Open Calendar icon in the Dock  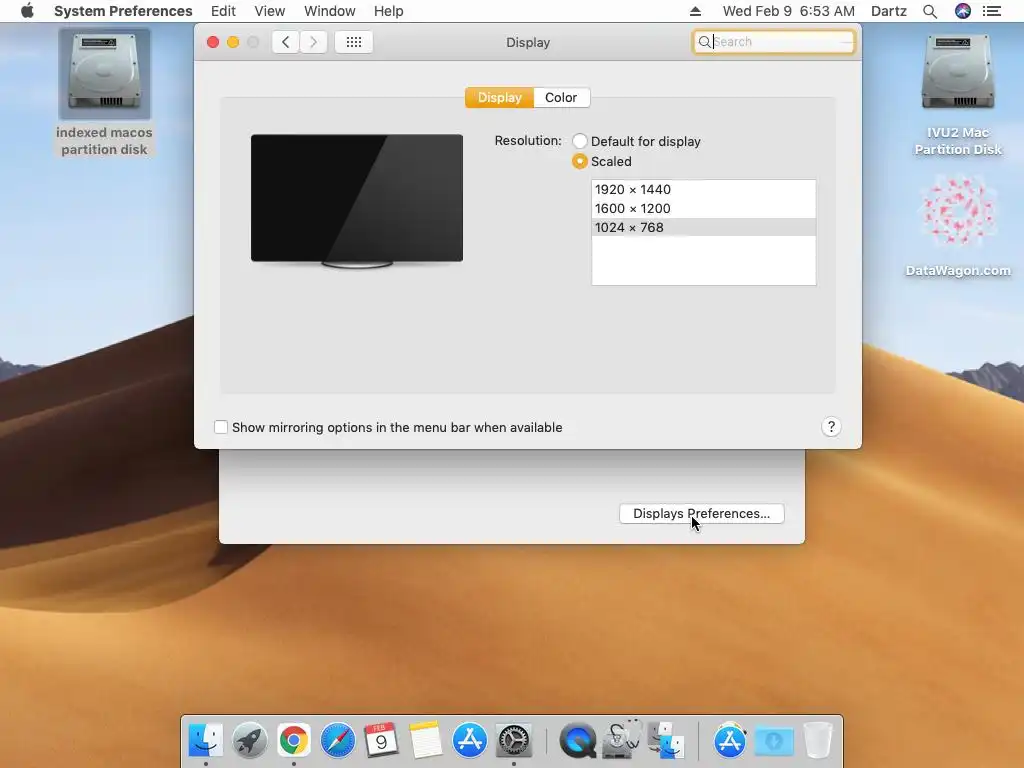coord(381,740)
